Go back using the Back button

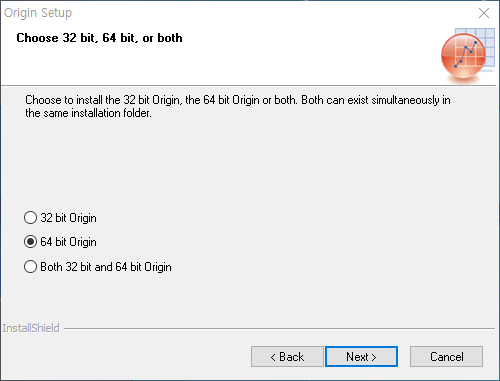pyautogui.click(x=287, y=357)
